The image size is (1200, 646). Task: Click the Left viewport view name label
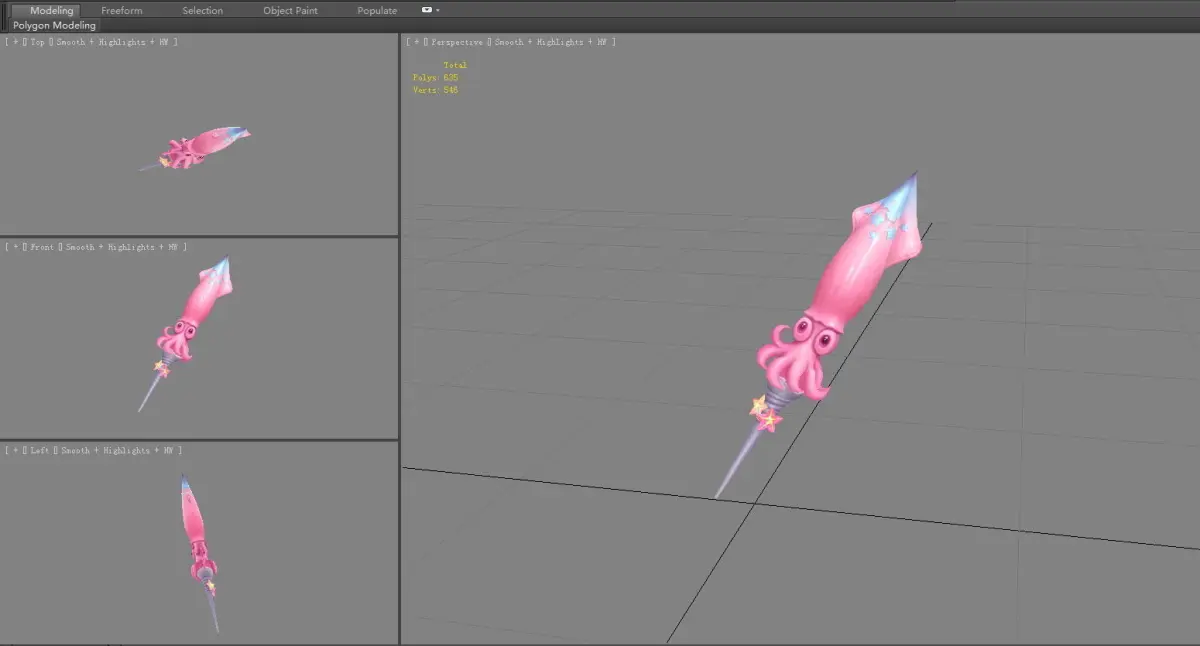coord(40,451)
